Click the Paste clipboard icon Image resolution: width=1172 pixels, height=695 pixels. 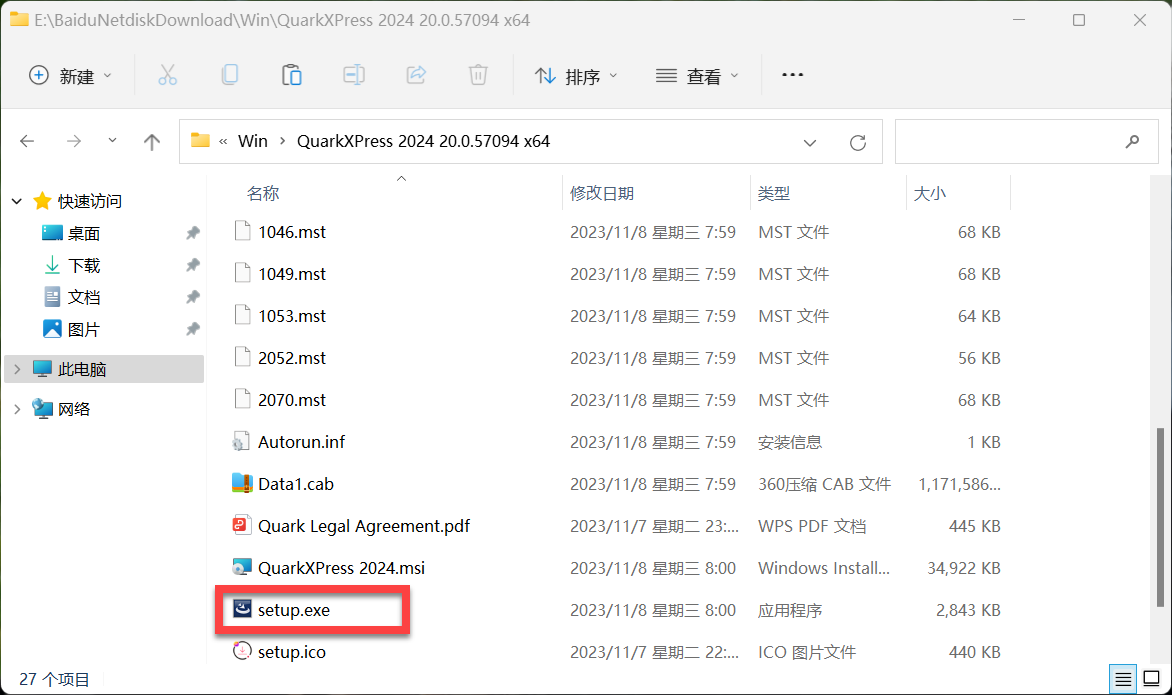pos(292,75)
